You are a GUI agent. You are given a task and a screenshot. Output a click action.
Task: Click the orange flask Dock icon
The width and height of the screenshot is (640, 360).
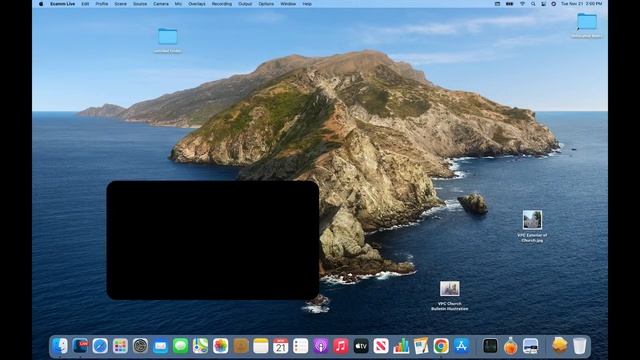coord(510,346)
